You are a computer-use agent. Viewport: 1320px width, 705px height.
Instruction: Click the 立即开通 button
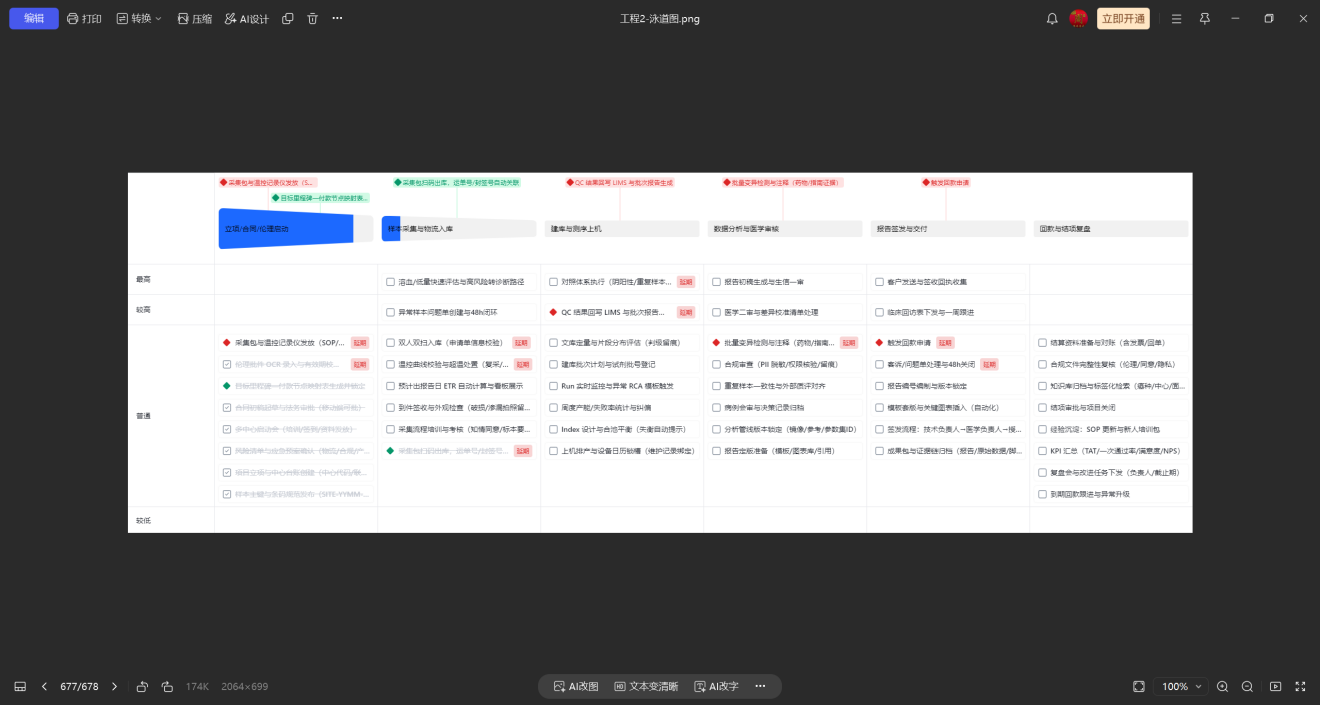point(1123,18)
